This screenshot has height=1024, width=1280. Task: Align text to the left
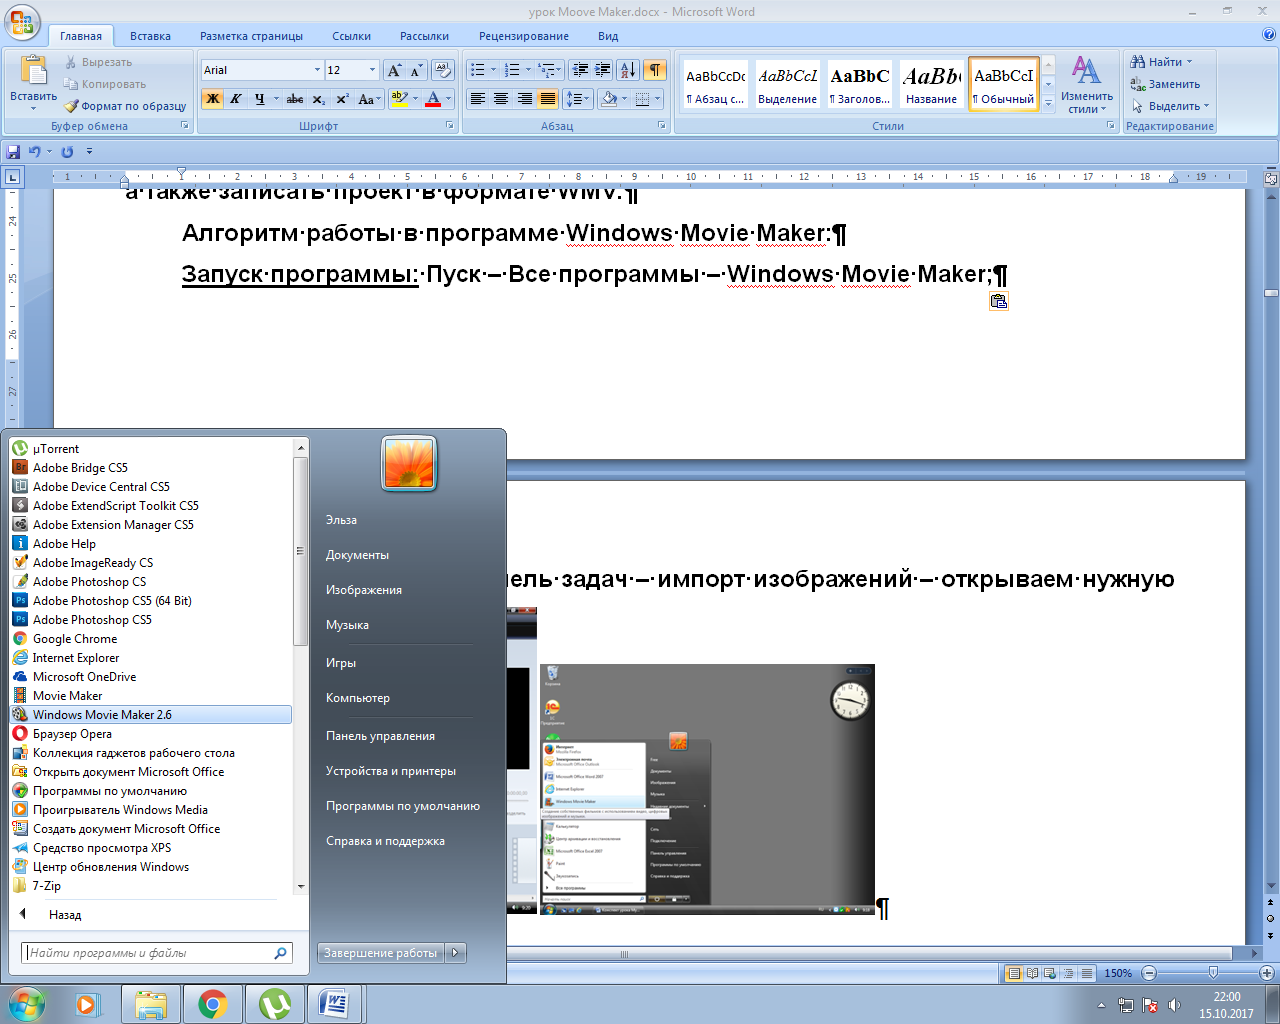click(478, 99)
